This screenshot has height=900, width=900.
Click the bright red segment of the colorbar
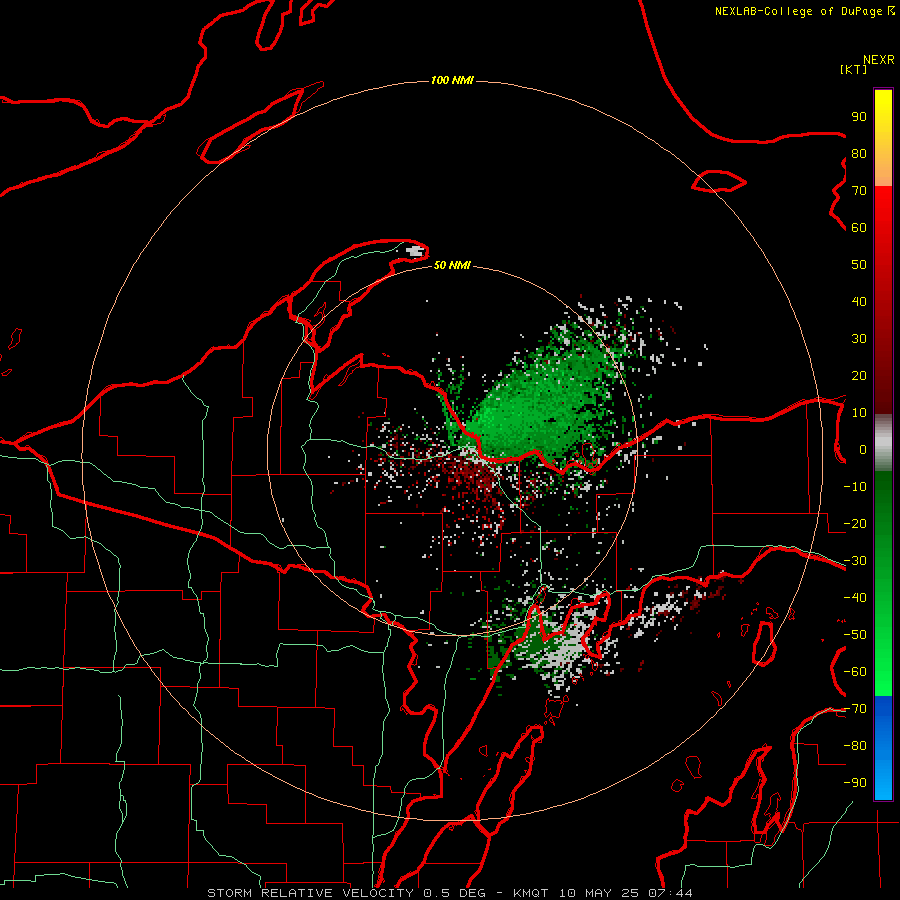coord(883,300)
